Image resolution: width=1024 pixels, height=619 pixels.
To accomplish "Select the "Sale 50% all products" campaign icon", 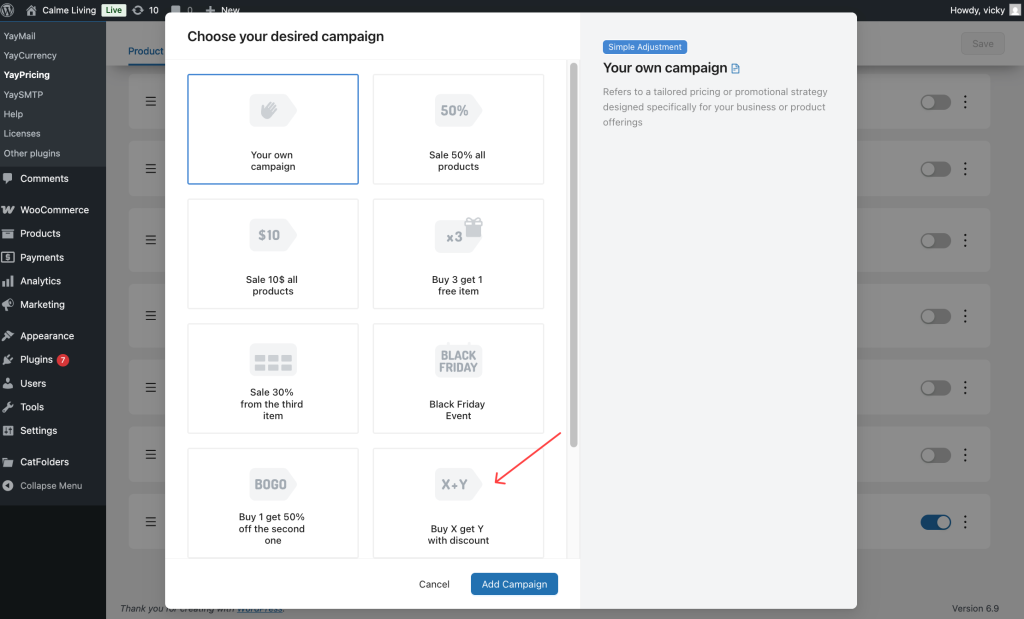I will point(458,110).
